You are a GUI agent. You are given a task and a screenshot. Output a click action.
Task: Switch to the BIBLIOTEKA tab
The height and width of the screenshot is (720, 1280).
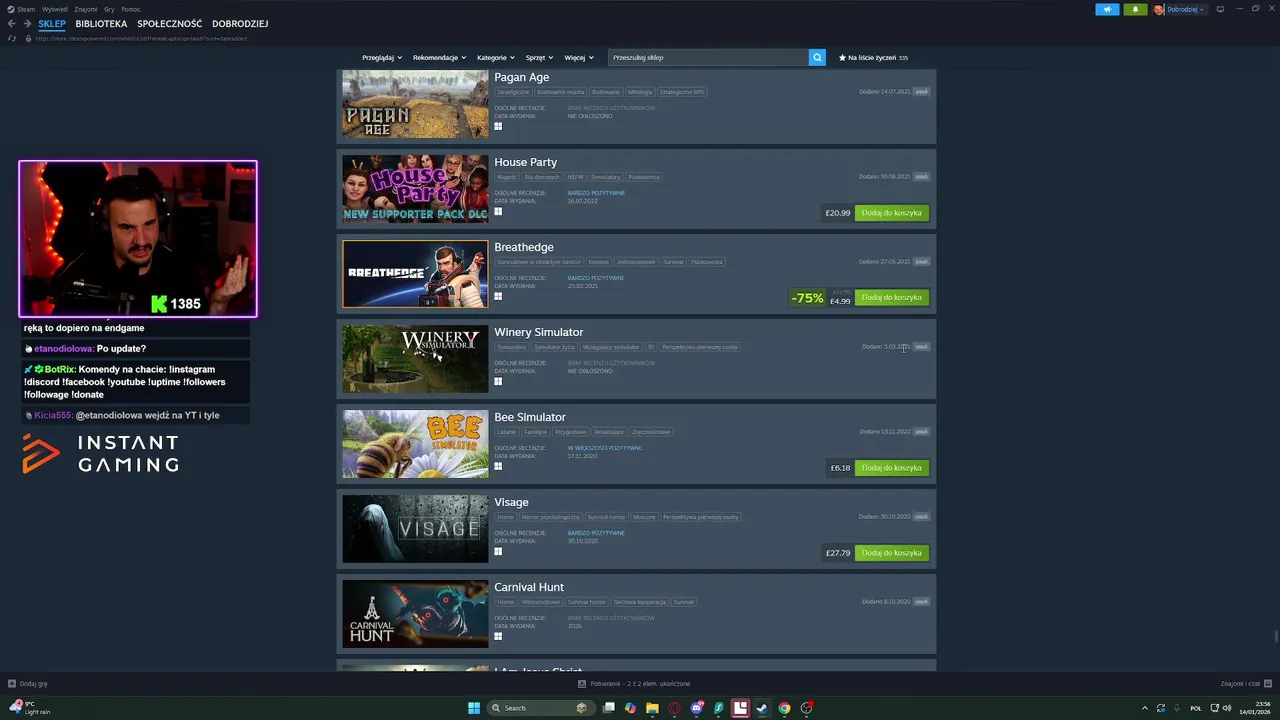pyautogui.click(x=101, y=24)
